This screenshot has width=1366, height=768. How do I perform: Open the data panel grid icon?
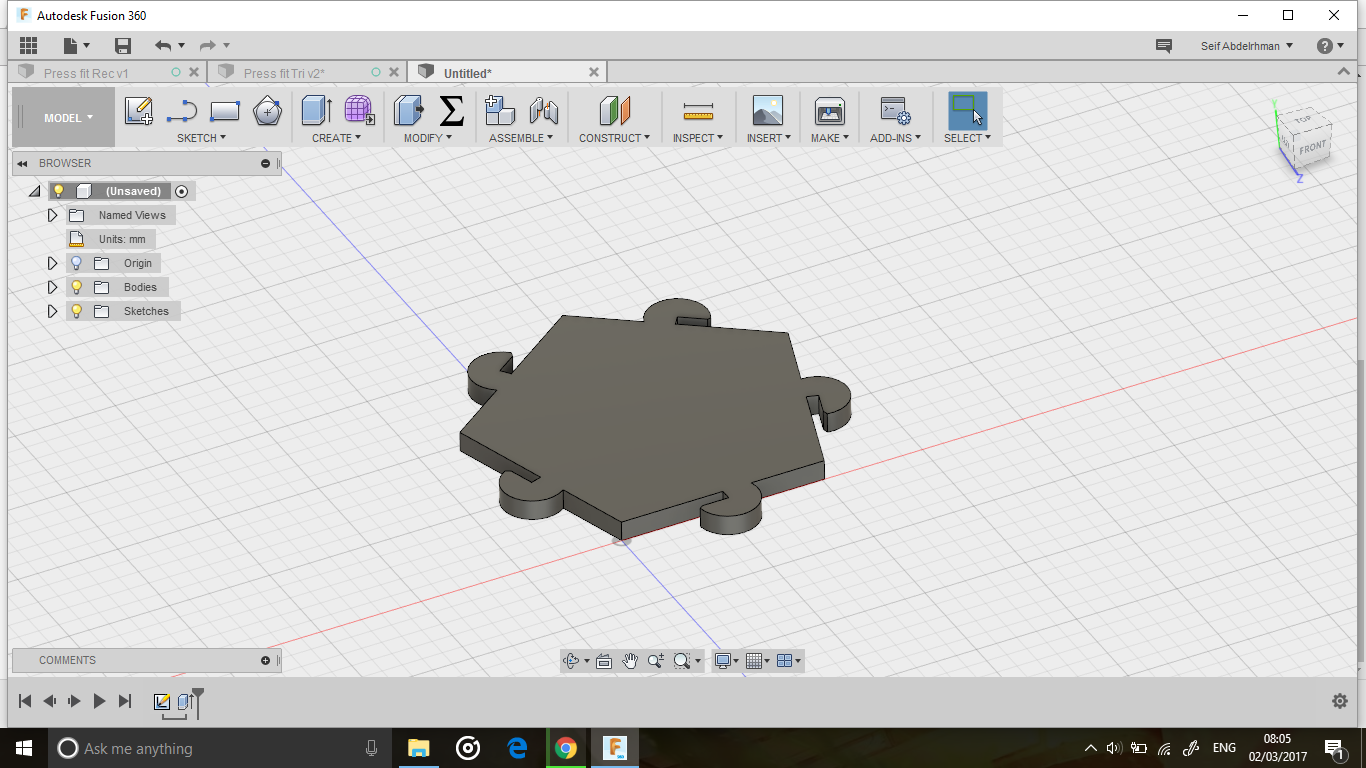[x=28, y=45]
